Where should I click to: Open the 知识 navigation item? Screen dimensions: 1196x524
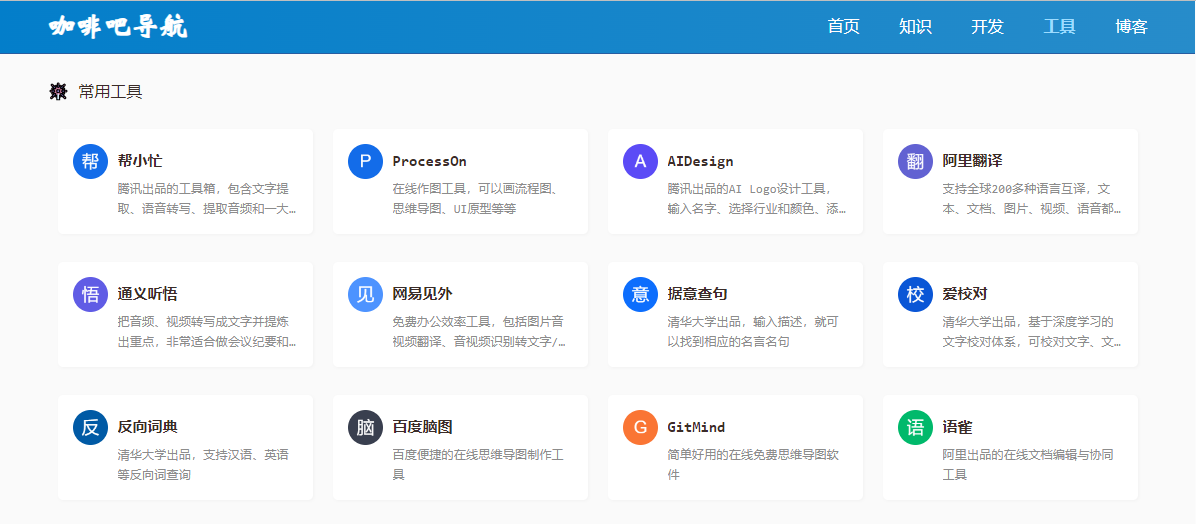tap(915, 27)
